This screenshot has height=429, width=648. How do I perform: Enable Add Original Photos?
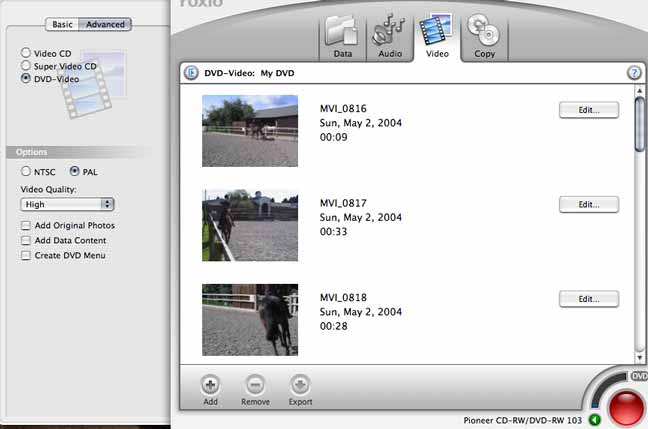click(x=26, y=225)
